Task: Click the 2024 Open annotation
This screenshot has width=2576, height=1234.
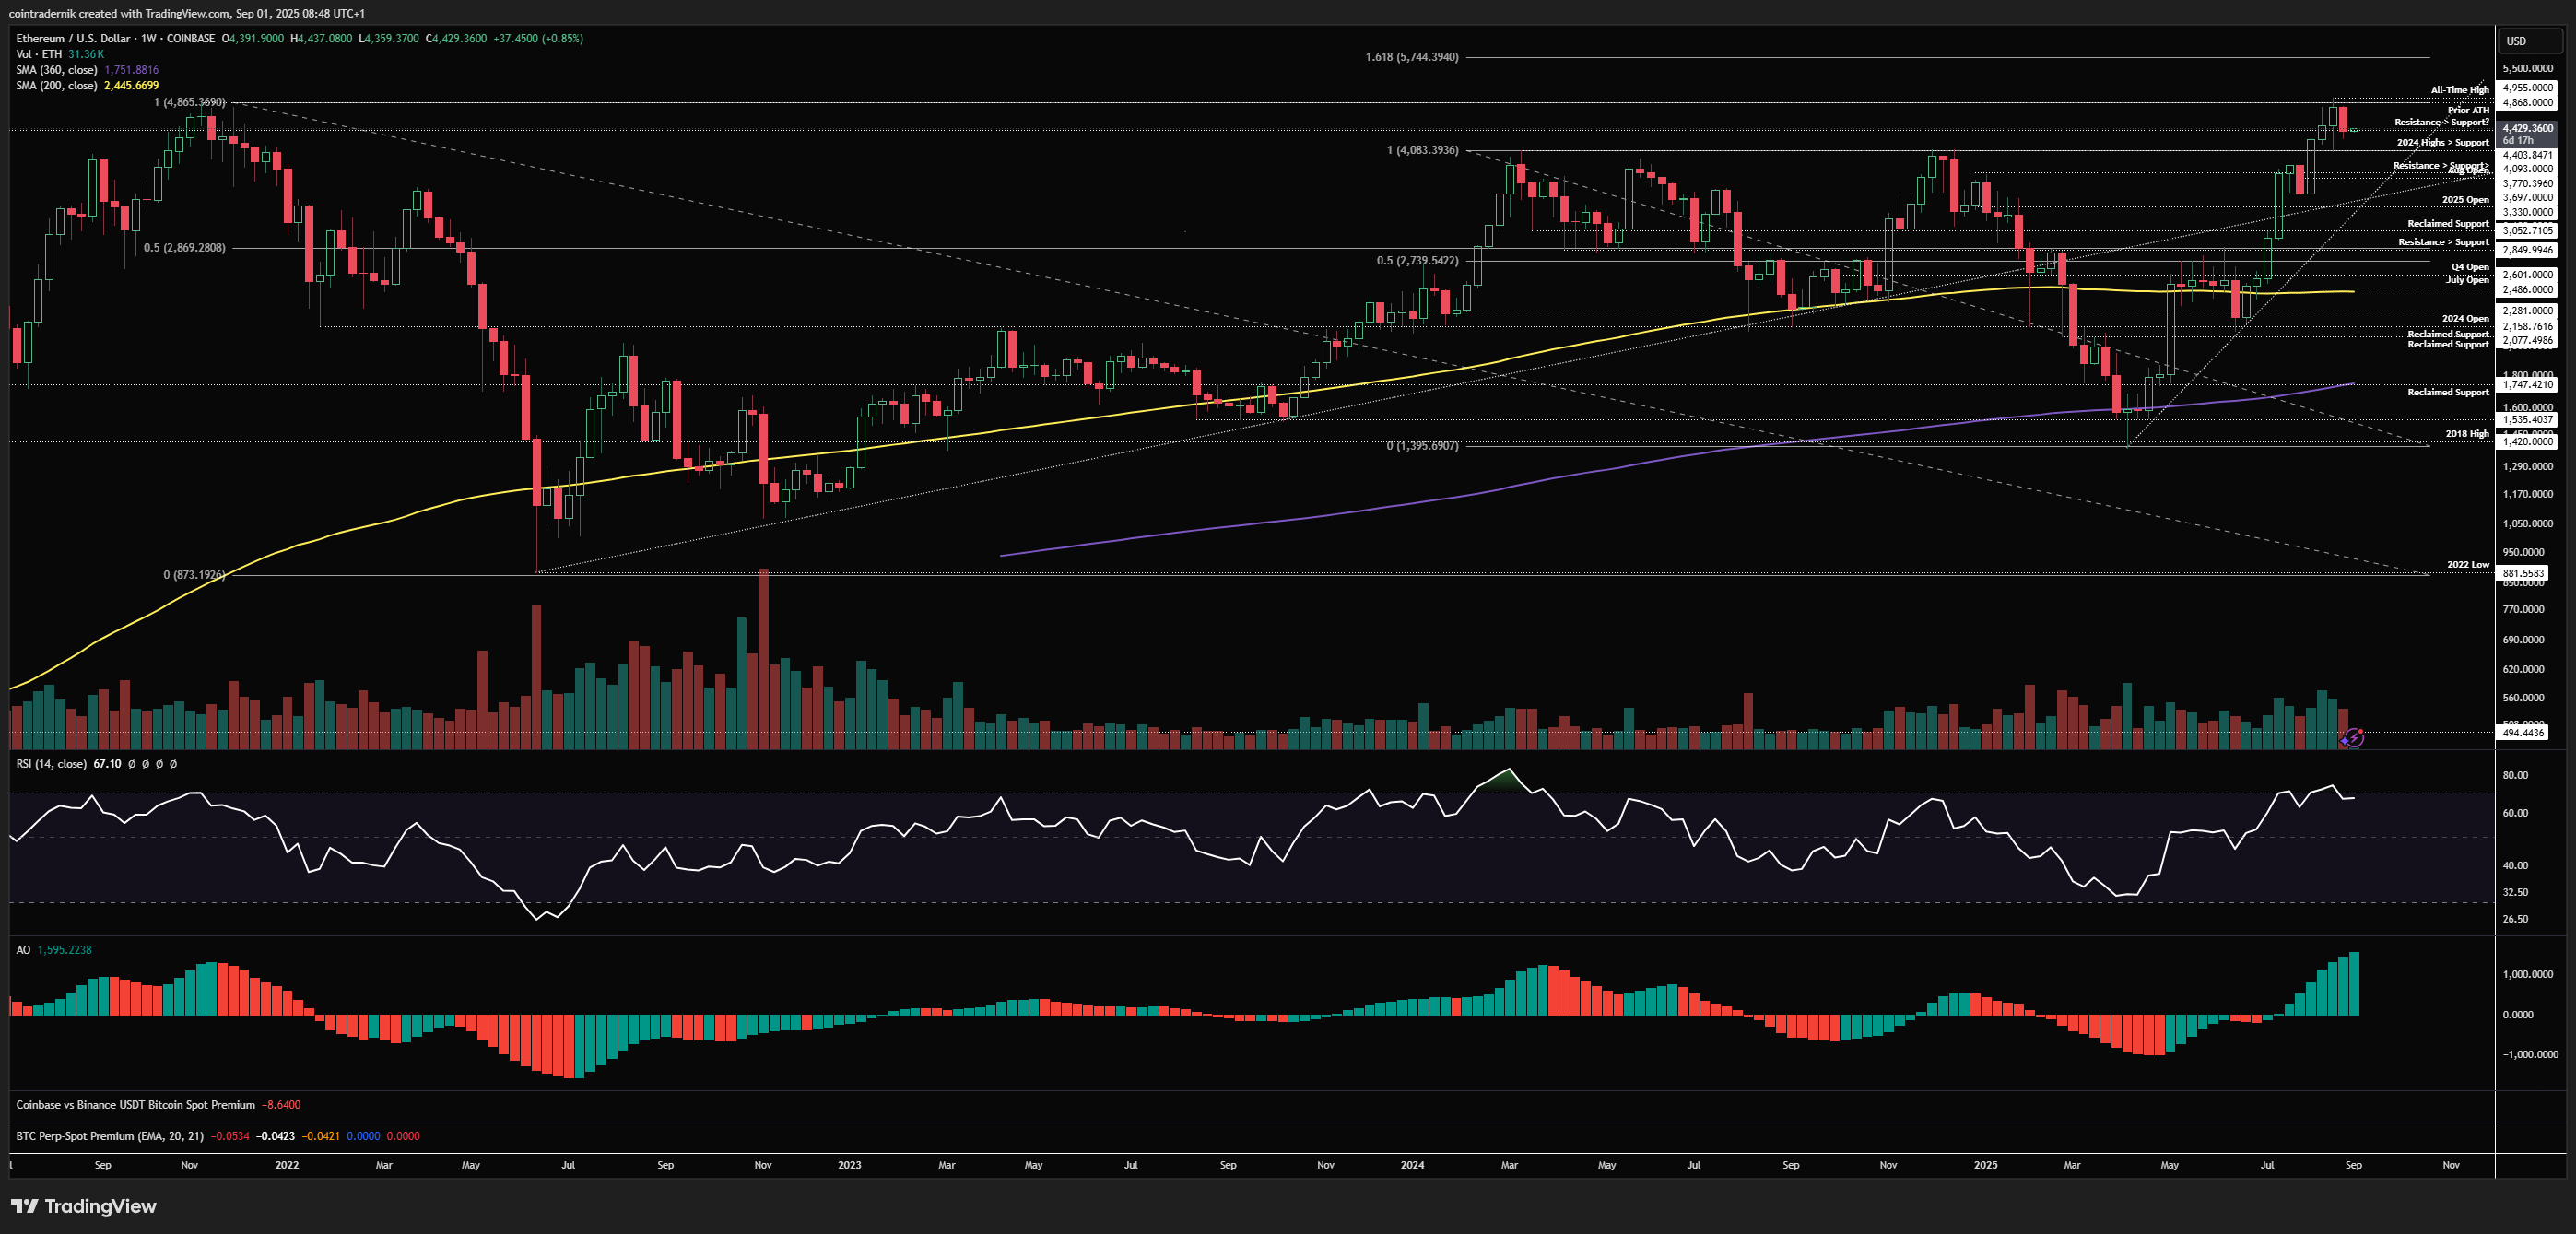Action: coord(2465,319)
